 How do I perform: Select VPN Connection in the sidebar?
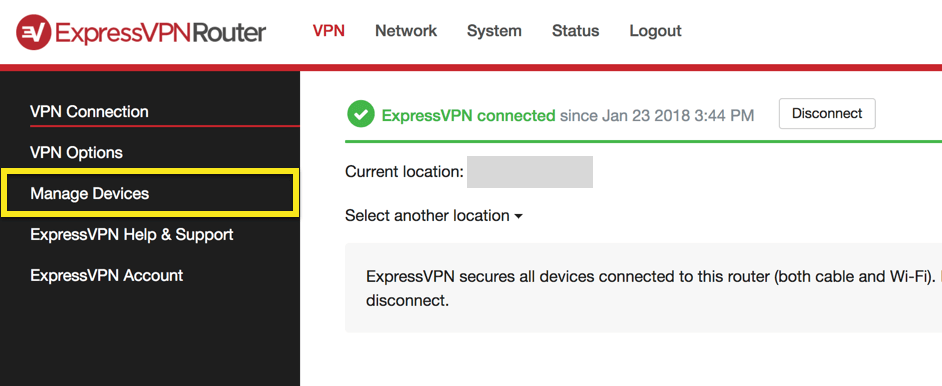[90, 112]
